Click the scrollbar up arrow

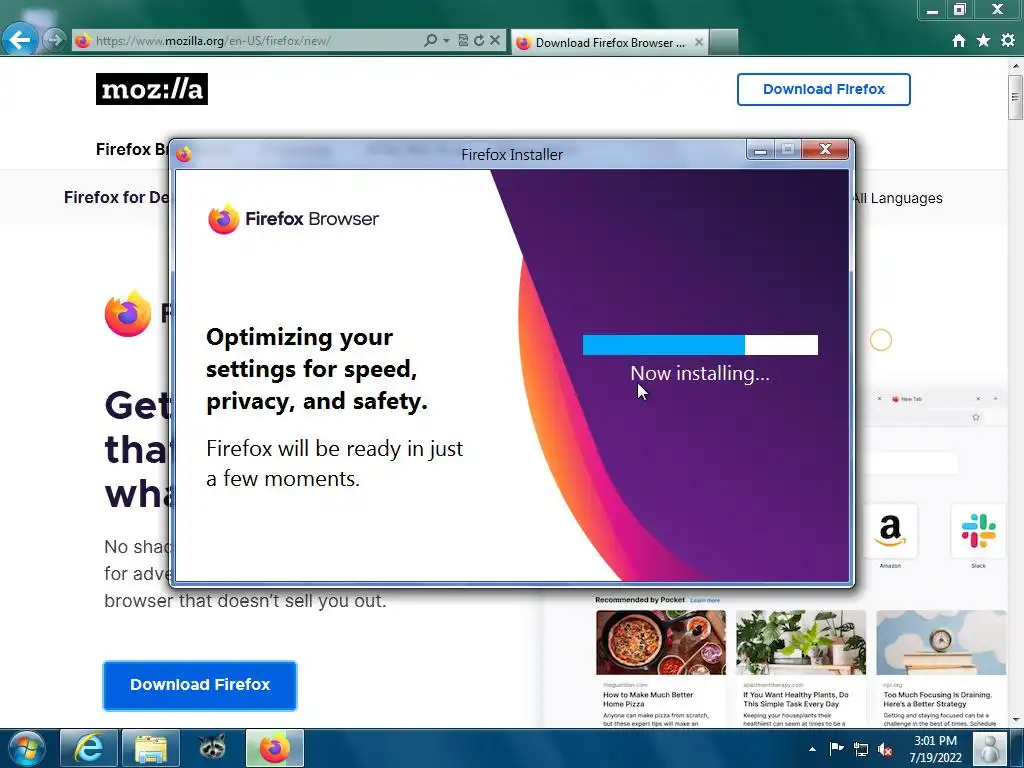[x=1016, y=66]
